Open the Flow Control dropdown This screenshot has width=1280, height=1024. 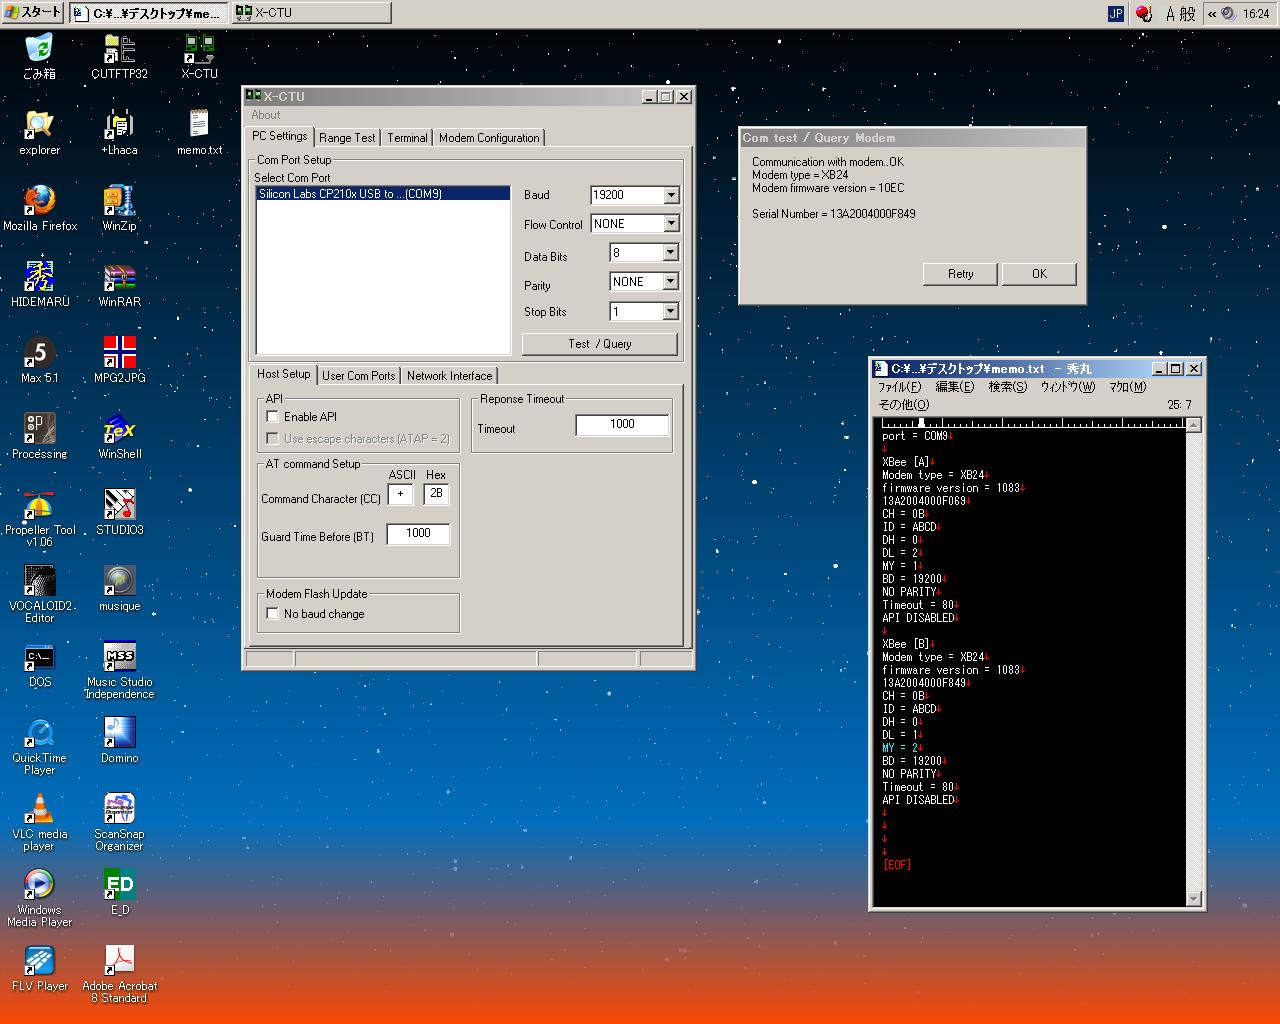[x=671, y=224]
